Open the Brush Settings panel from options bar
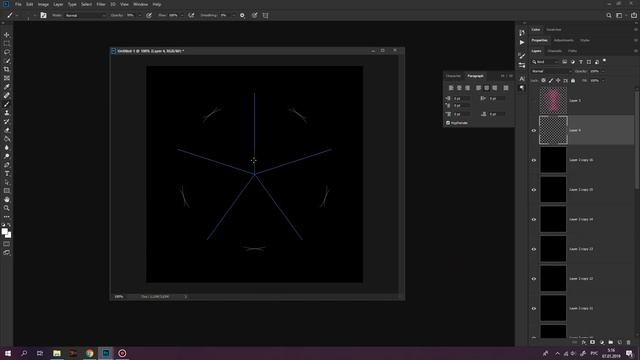 coord(43,15)
